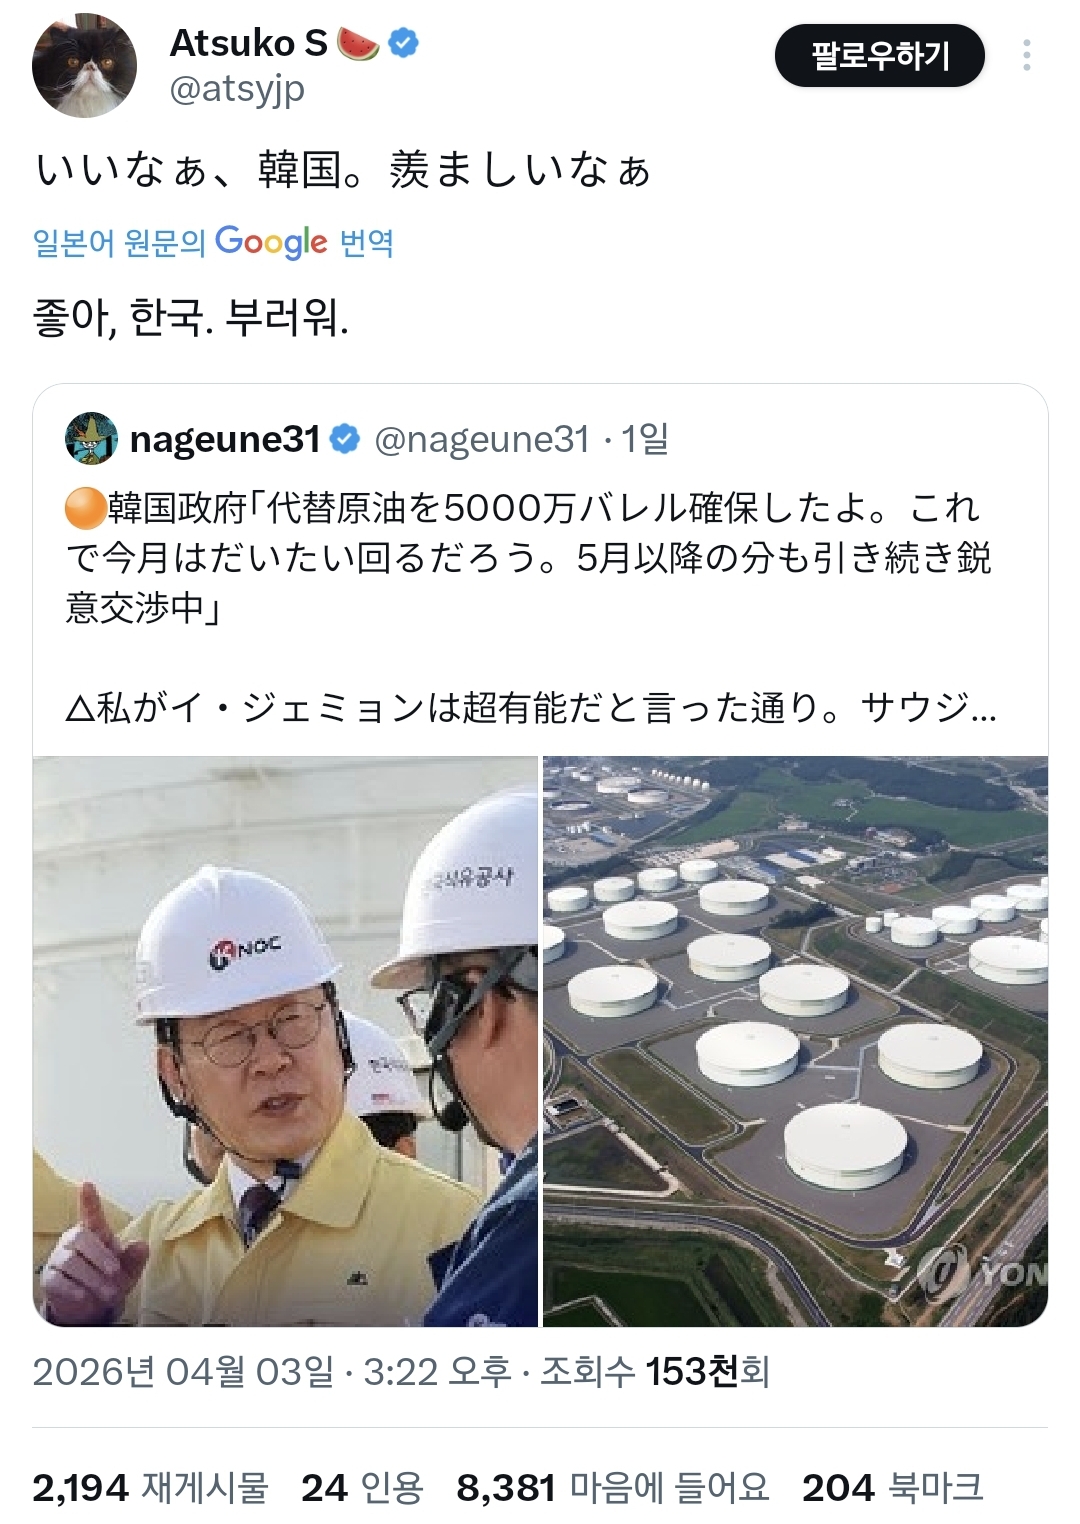Image resolution: width=1080 pixels, height=1524 pixels.
Task: Click the 조회수 153천회 view count
Action: pyautogui.click(x=655, y=1371)
